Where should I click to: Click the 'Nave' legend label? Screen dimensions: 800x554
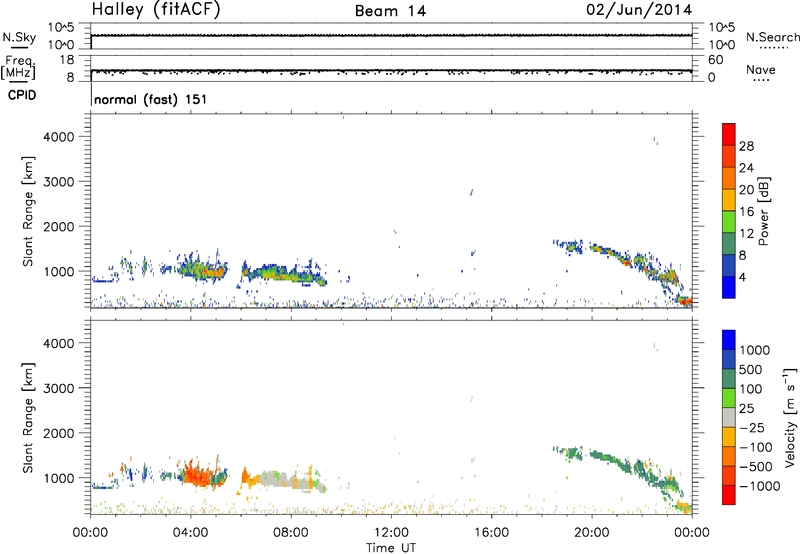[x=760, y=69]
